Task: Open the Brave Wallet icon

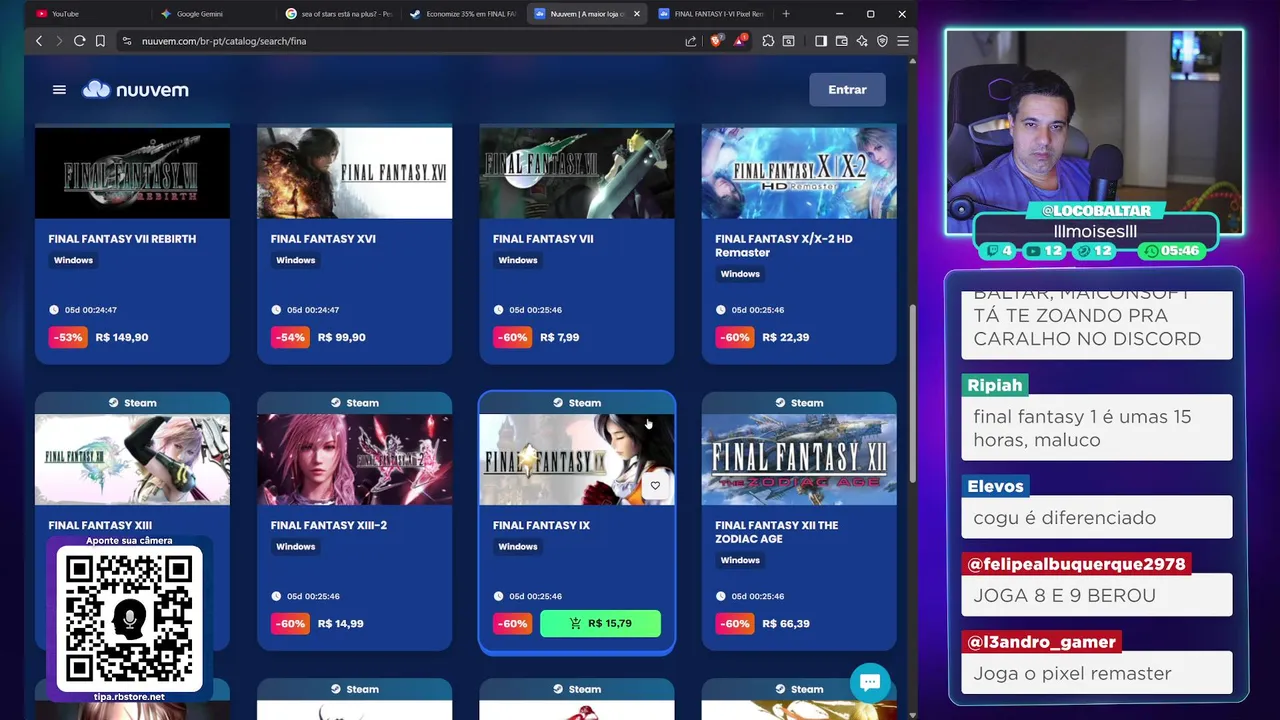Action: [842, 41]
